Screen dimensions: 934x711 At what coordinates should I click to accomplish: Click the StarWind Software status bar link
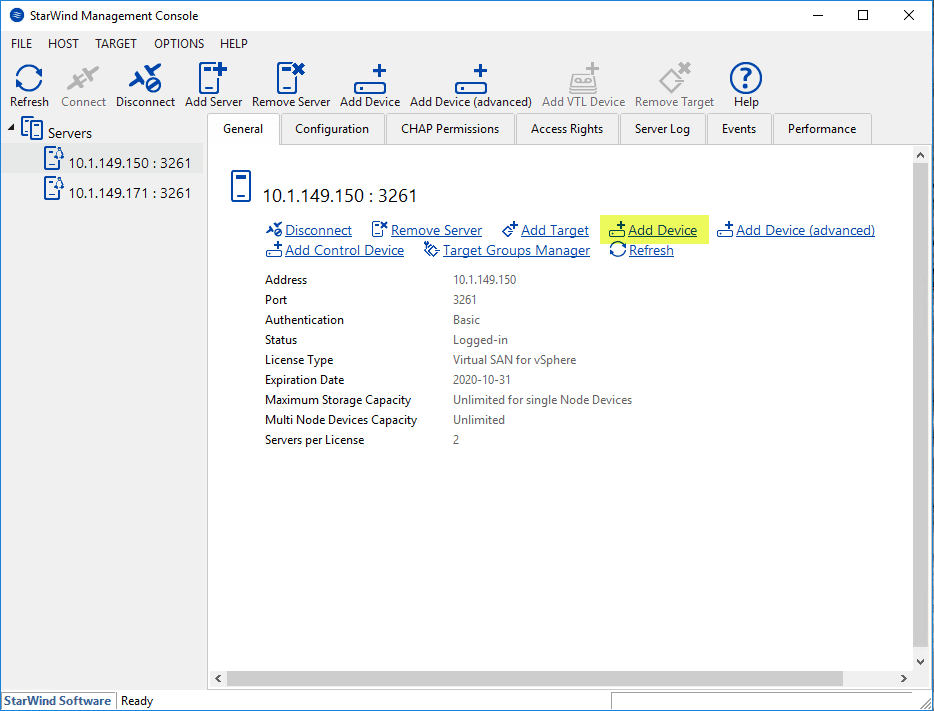pos(57,701)
